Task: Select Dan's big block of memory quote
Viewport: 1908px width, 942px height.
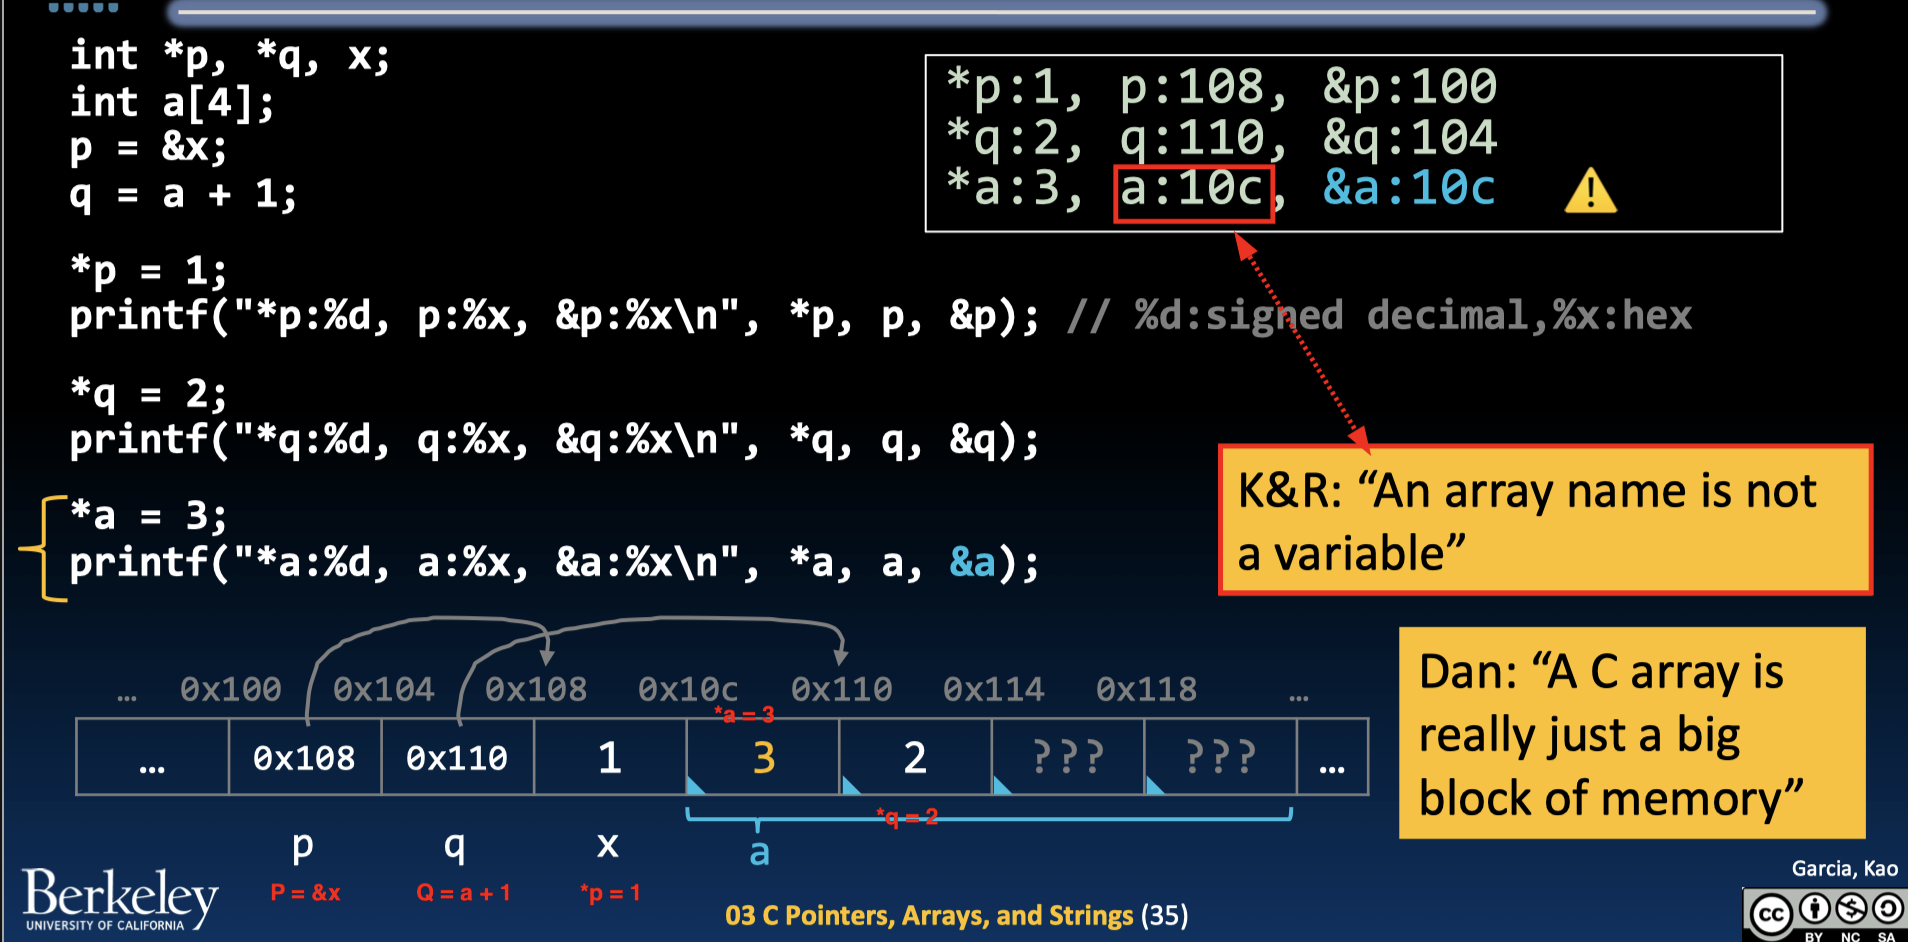Action: [1631, 733]
